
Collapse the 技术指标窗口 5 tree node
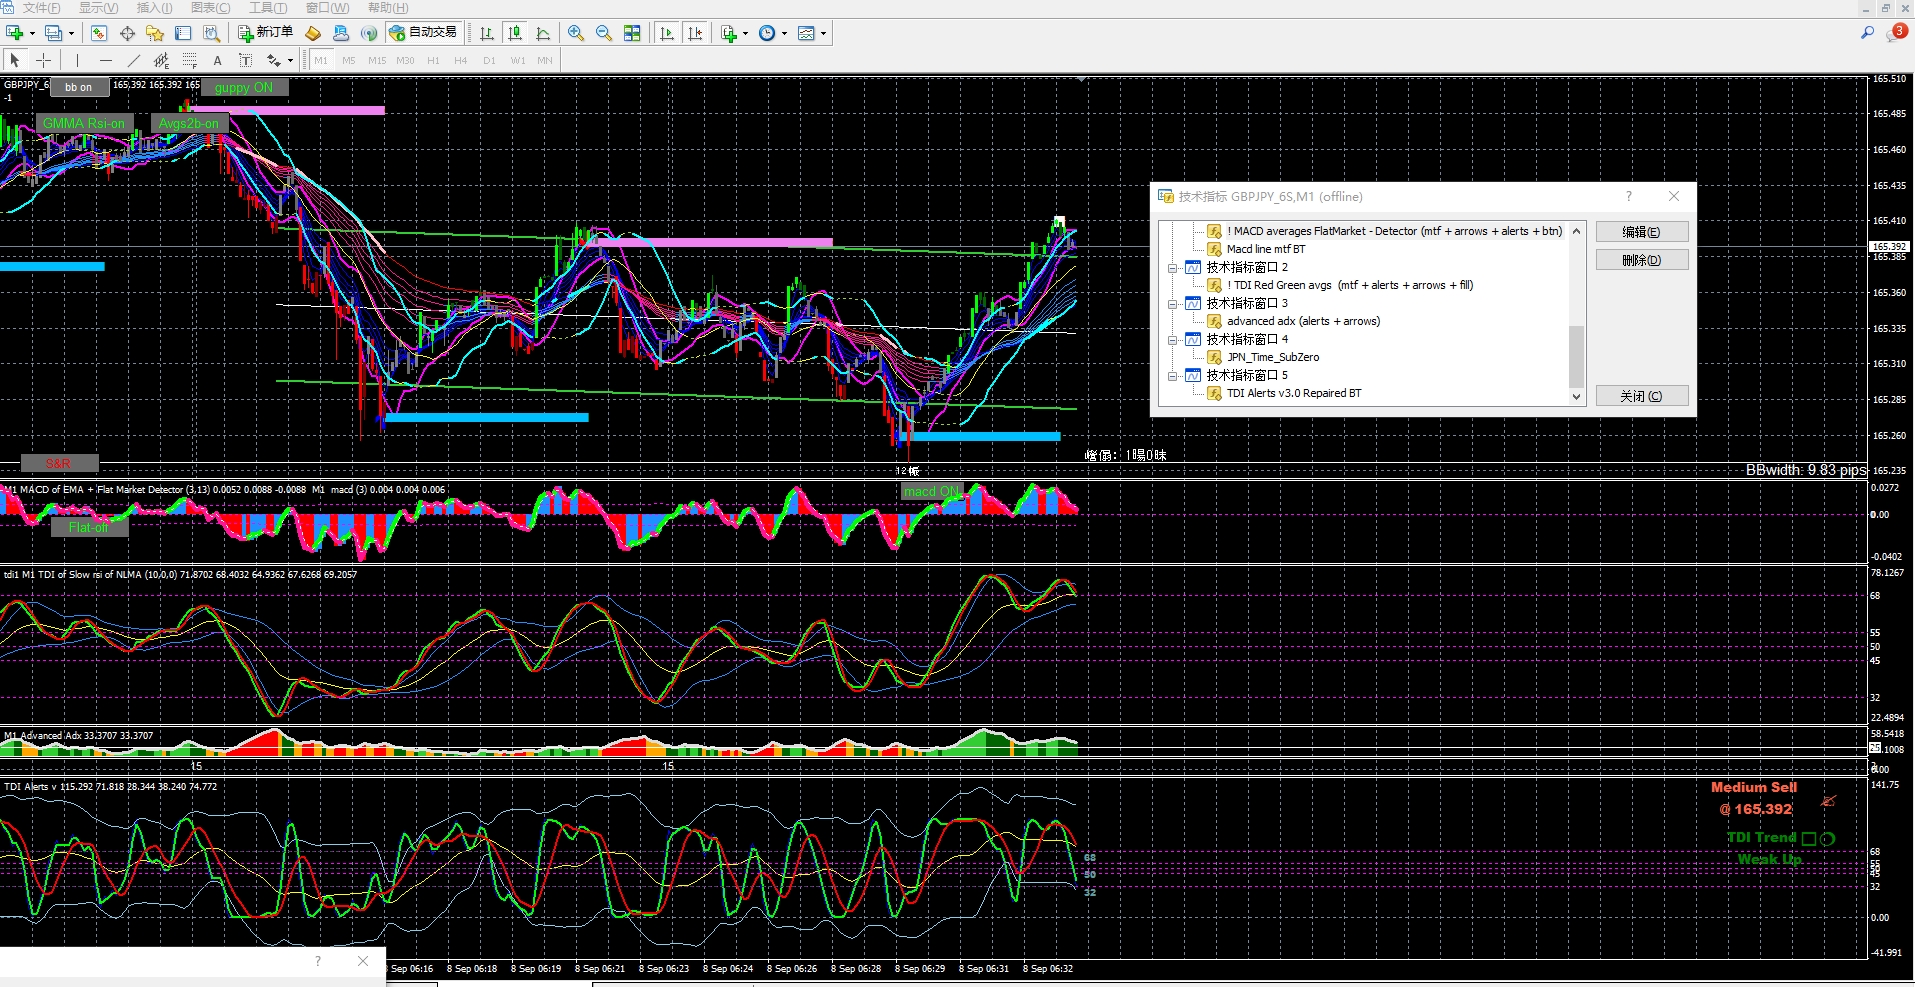pos(1172,376)
